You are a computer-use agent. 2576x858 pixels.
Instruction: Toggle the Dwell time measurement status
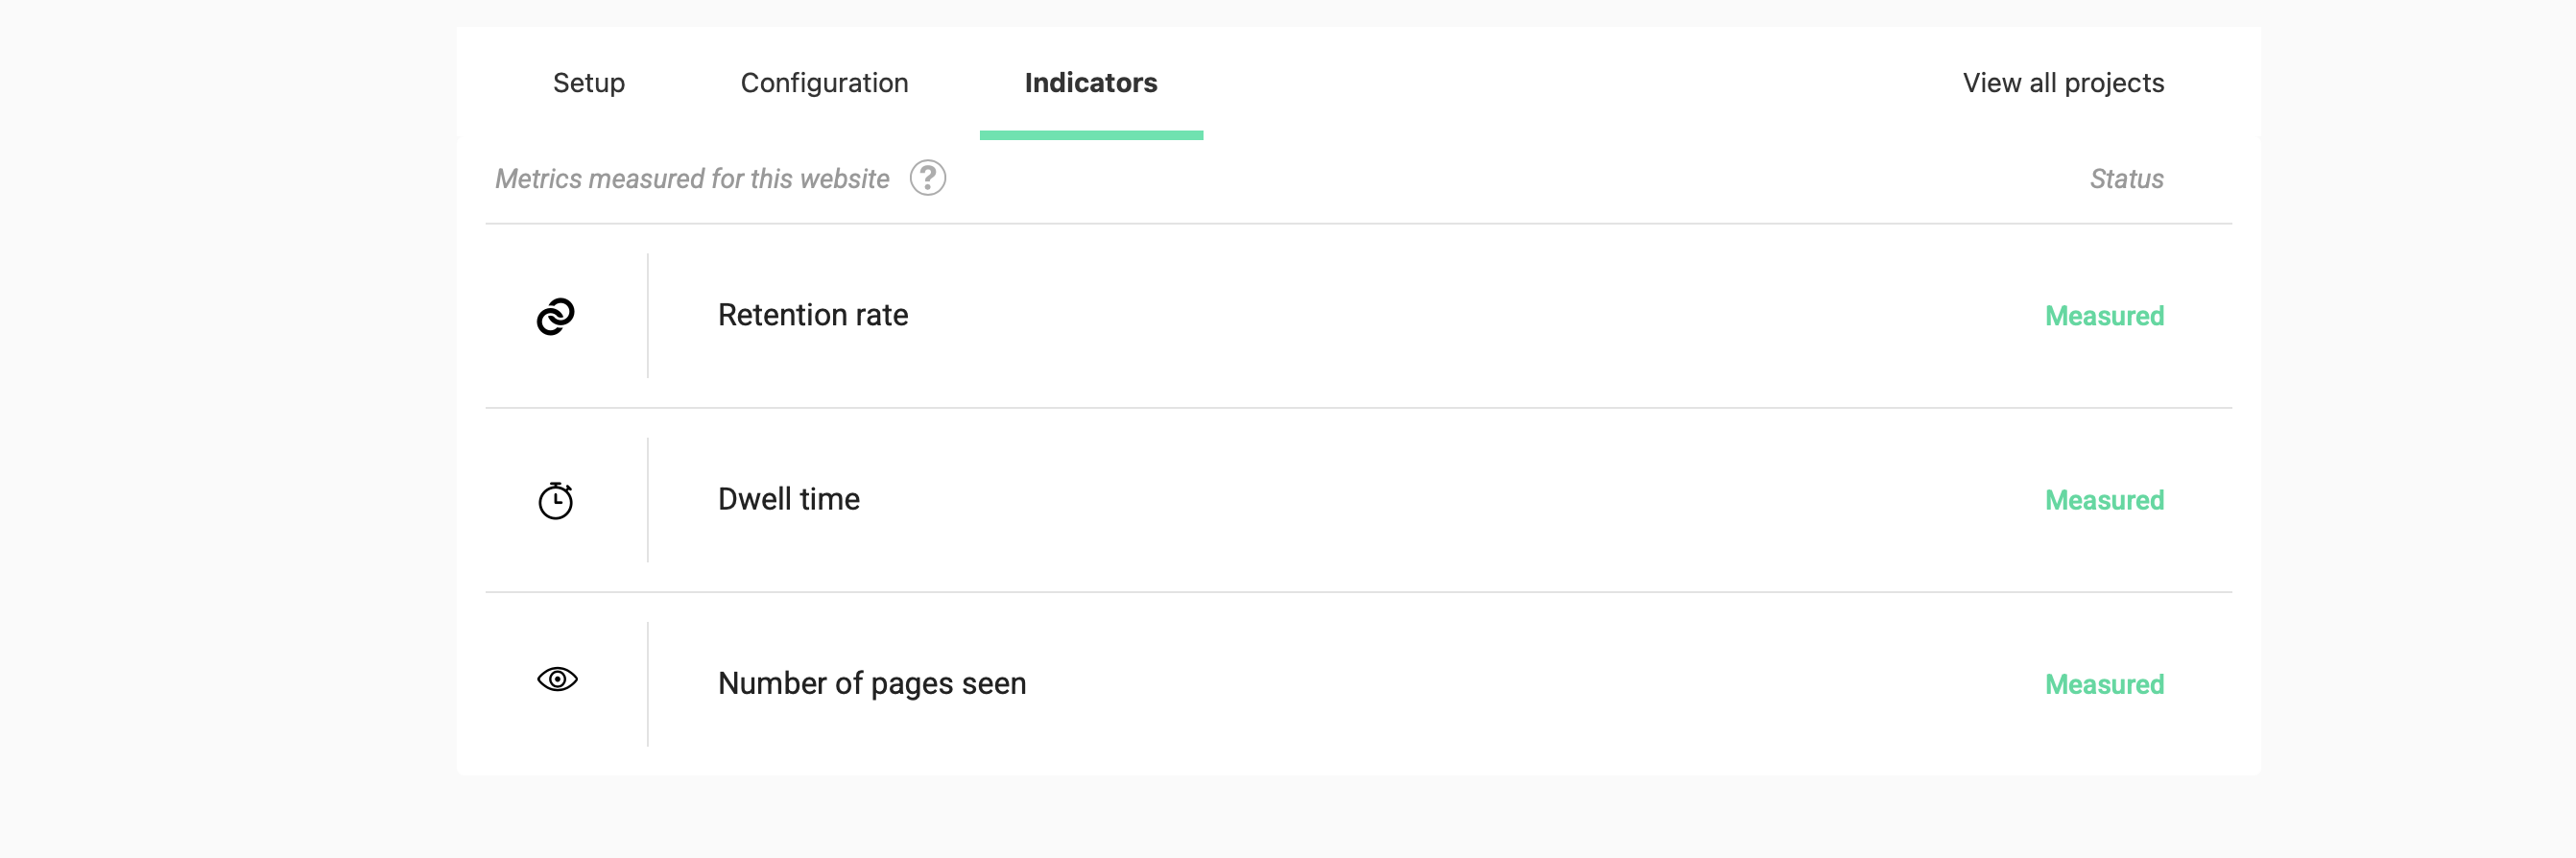click(x=2103, y=500)
